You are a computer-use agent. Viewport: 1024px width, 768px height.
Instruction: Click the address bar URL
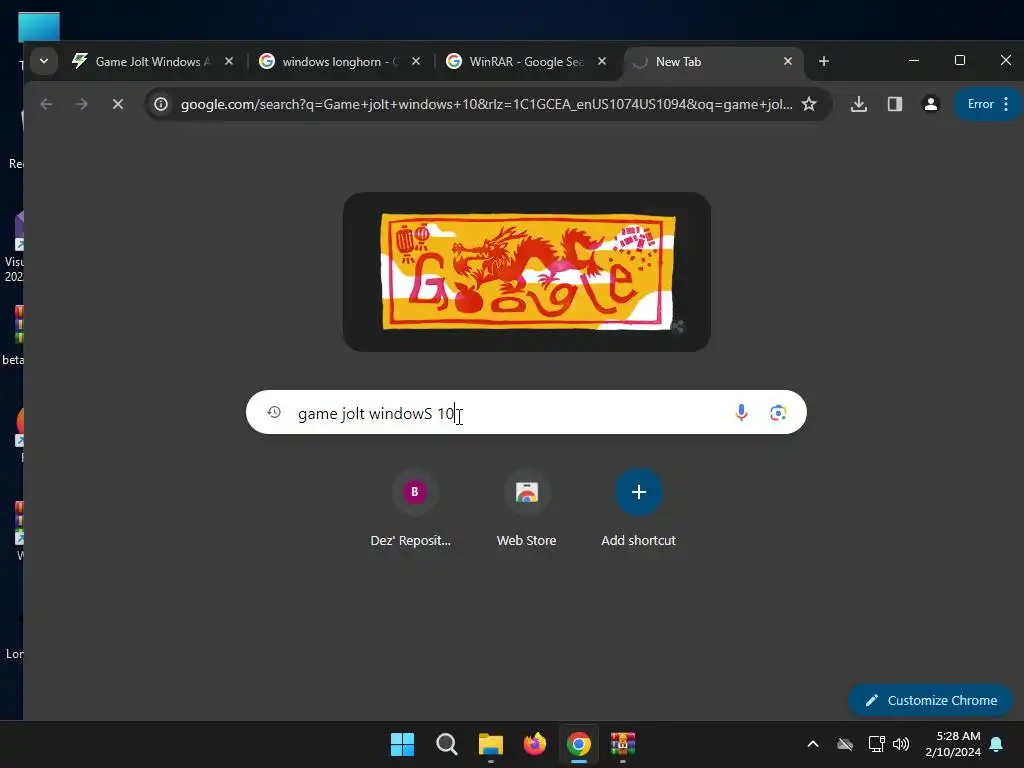[486, 104]
